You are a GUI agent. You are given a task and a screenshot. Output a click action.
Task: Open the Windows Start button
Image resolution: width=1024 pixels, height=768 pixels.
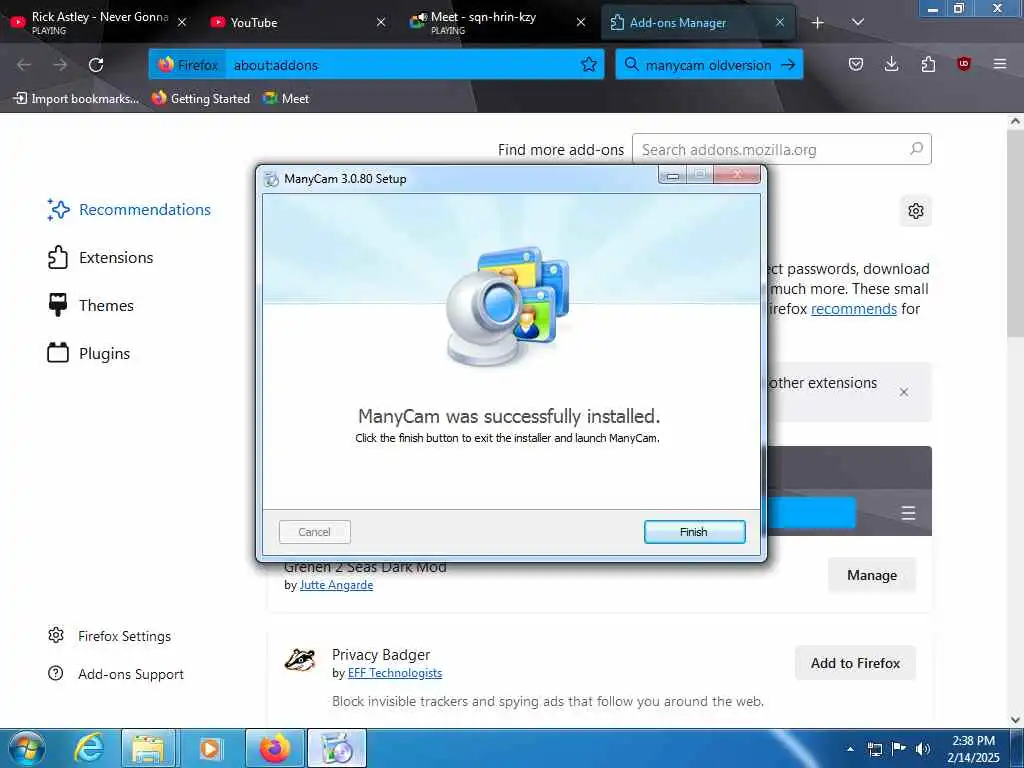[x=27, y=748]
